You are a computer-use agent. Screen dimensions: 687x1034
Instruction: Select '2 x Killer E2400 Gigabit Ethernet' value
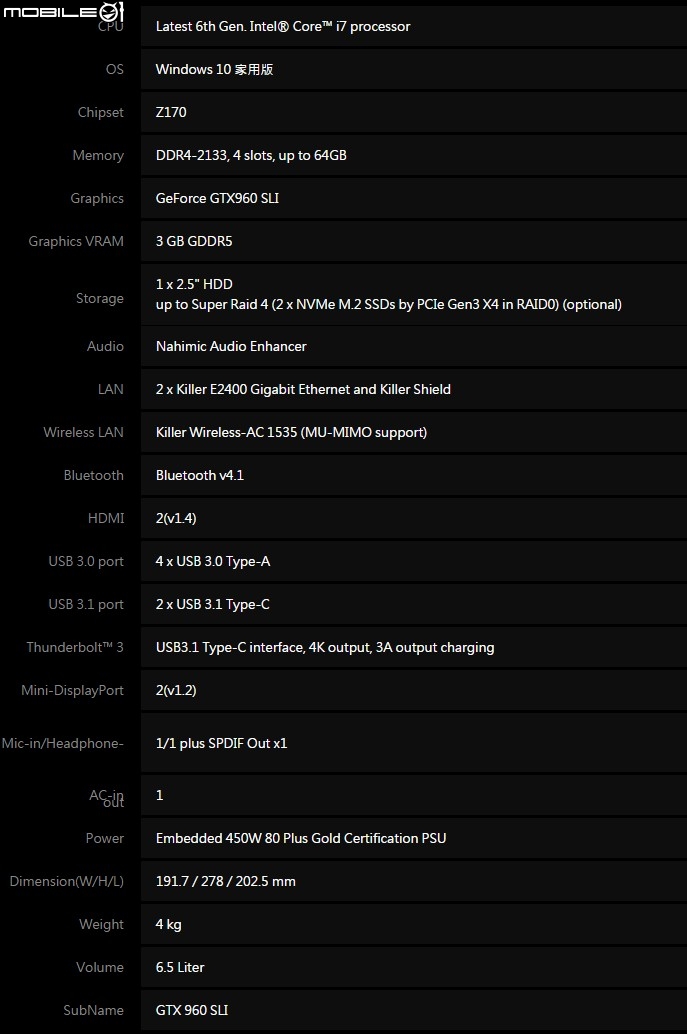[303, 389]
